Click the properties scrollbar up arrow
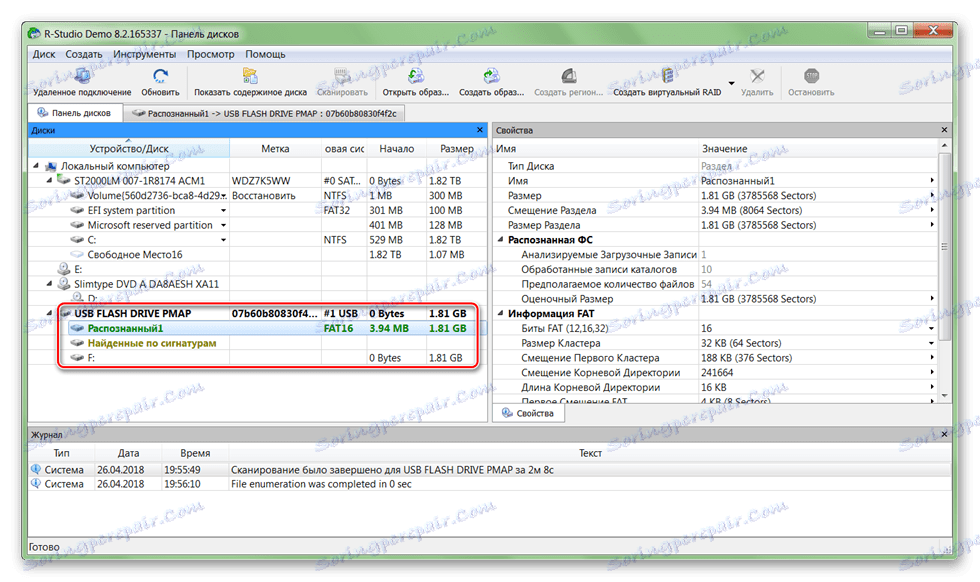980x582 pixels. click(944, 146)
